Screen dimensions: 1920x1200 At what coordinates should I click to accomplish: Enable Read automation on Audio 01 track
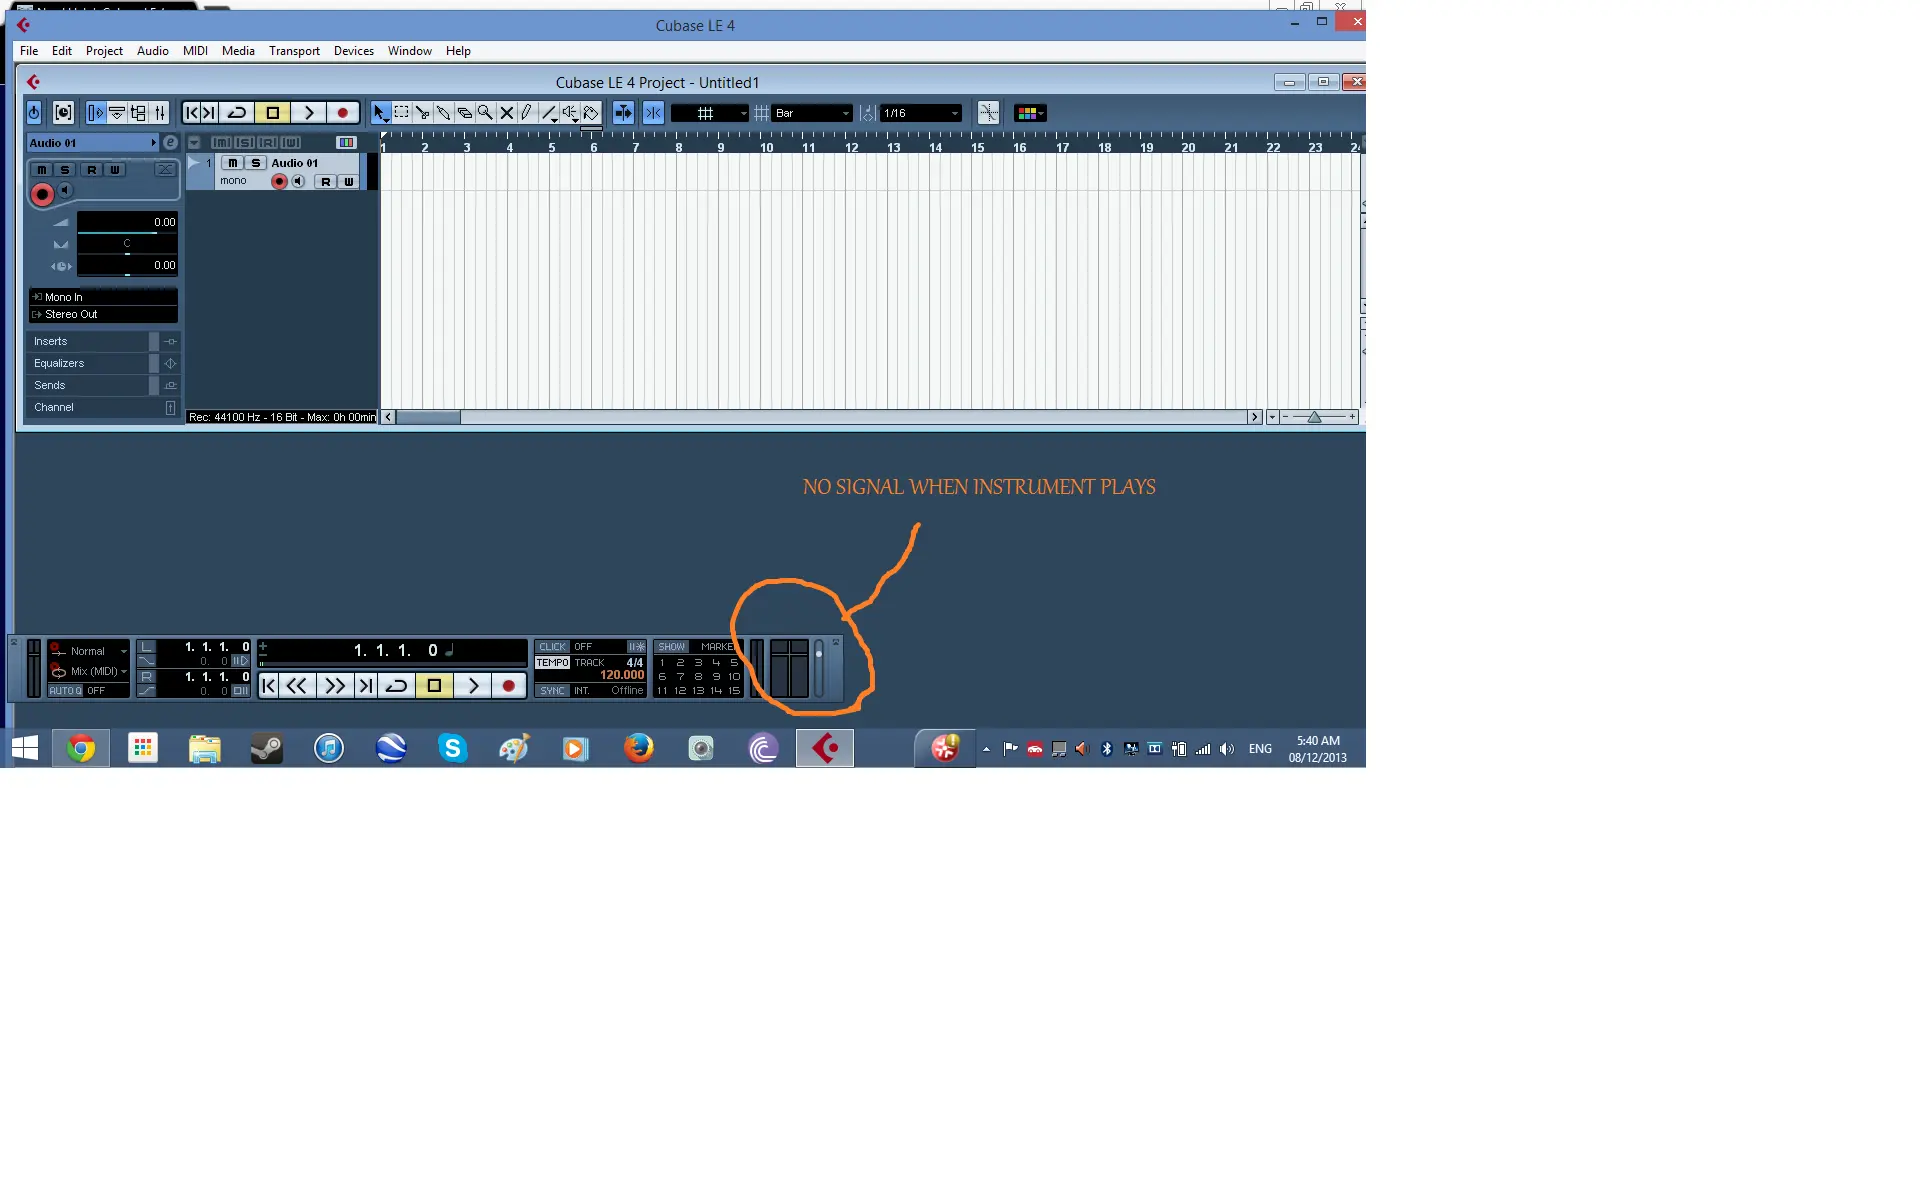click(326, 182)
